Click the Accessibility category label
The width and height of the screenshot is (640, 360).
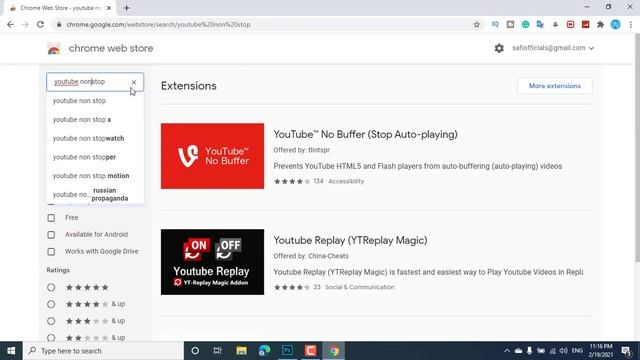pyautogui.click(x=346, y=181)
